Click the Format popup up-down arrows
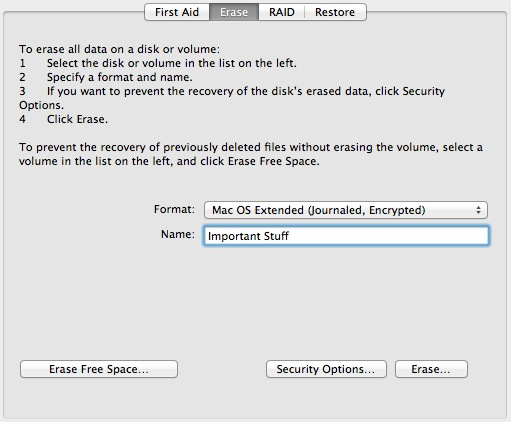Image resolution: width=511 pixels, height=422 pixels. 478,210
